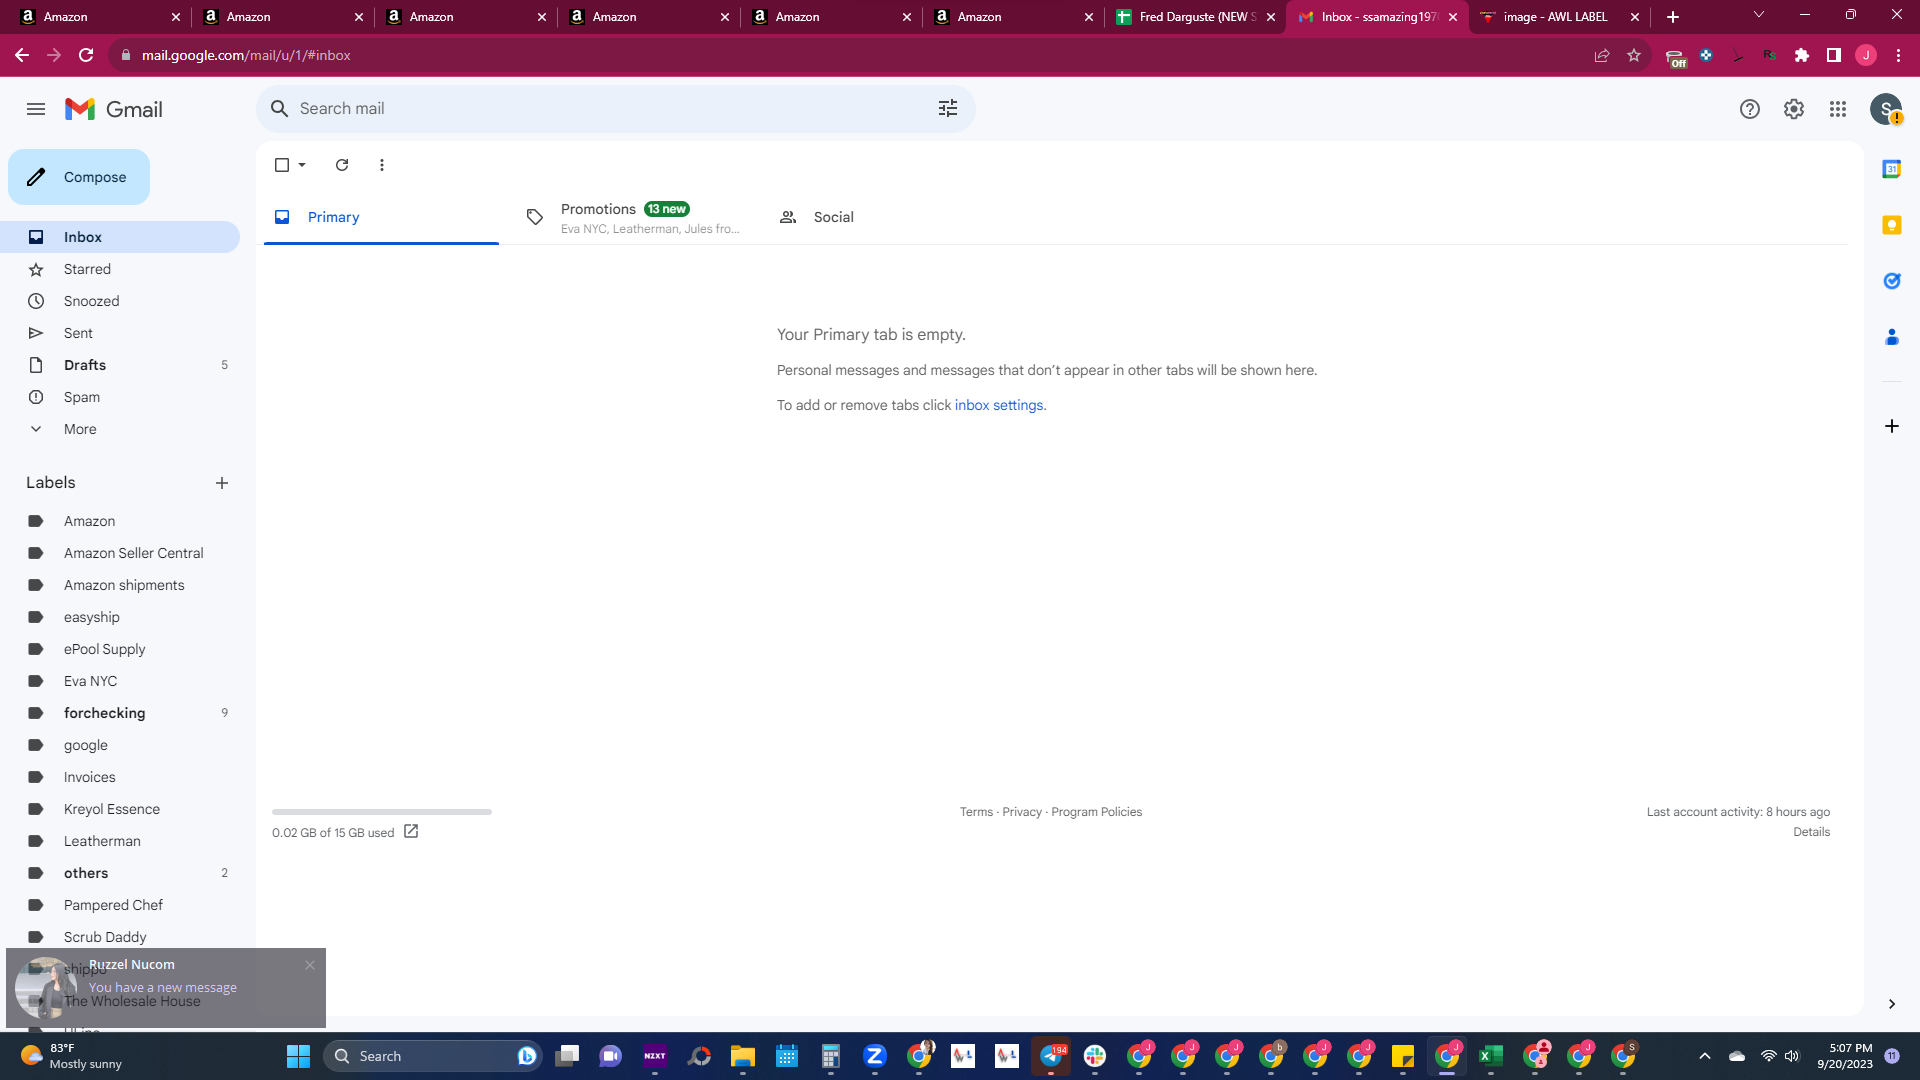The height and width of the screenshot is (1080, 1920).
Task: Reload the page in Chrome
Action: [x=86, y=55]
